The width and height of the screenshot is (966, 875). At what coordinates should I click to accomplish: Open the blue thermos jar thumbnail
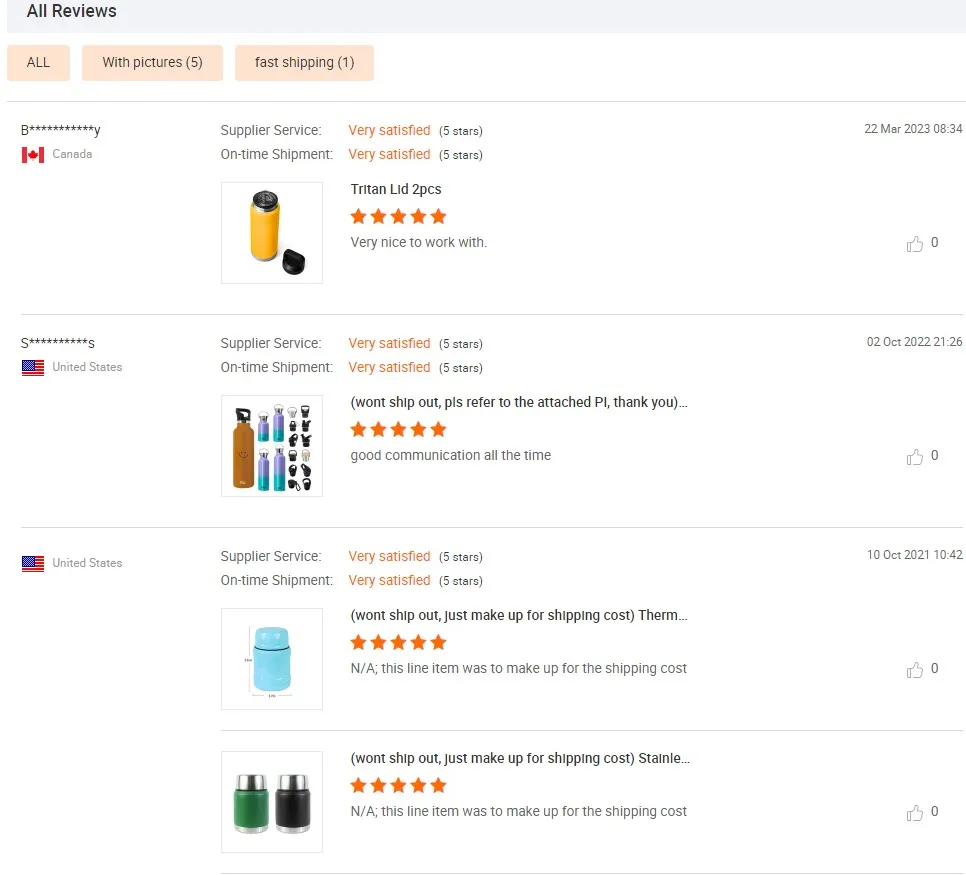272,659
